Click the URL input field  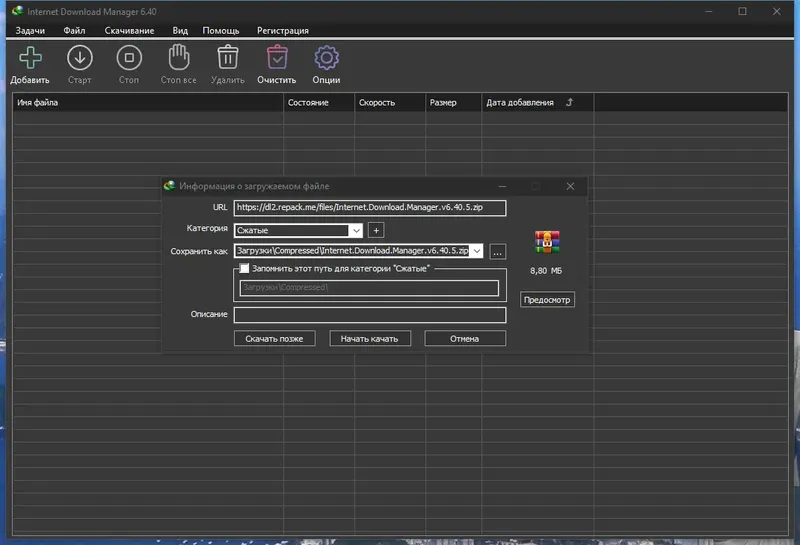(370, 208)
